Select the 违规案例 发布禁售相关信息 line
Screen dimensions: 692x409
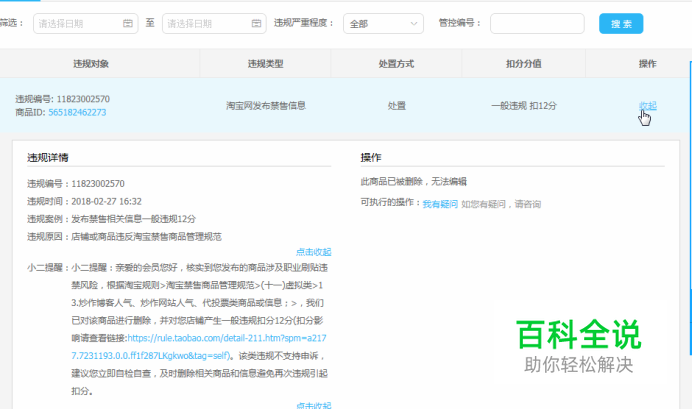click(111, 219)
